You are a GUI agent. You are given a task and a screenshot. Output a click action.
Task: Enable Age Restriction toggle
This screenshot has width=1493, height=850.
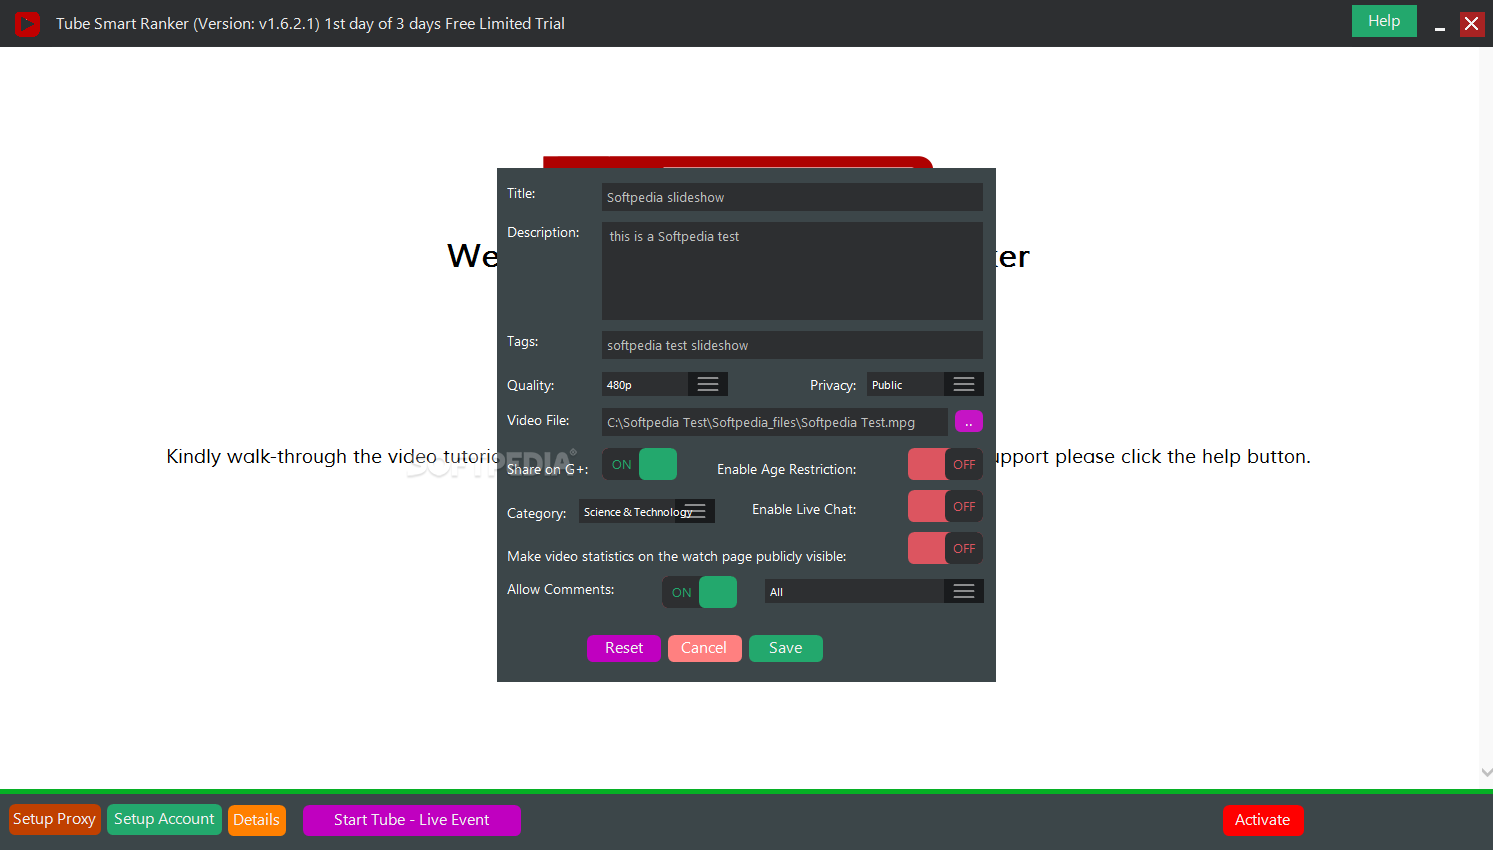945,464
